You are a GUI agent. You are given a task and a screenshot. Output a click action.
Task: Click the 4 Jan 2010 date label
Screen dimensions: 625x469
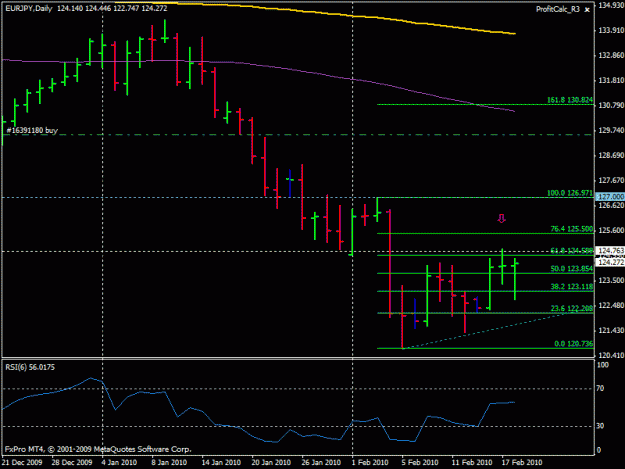(x=119, y=462)
